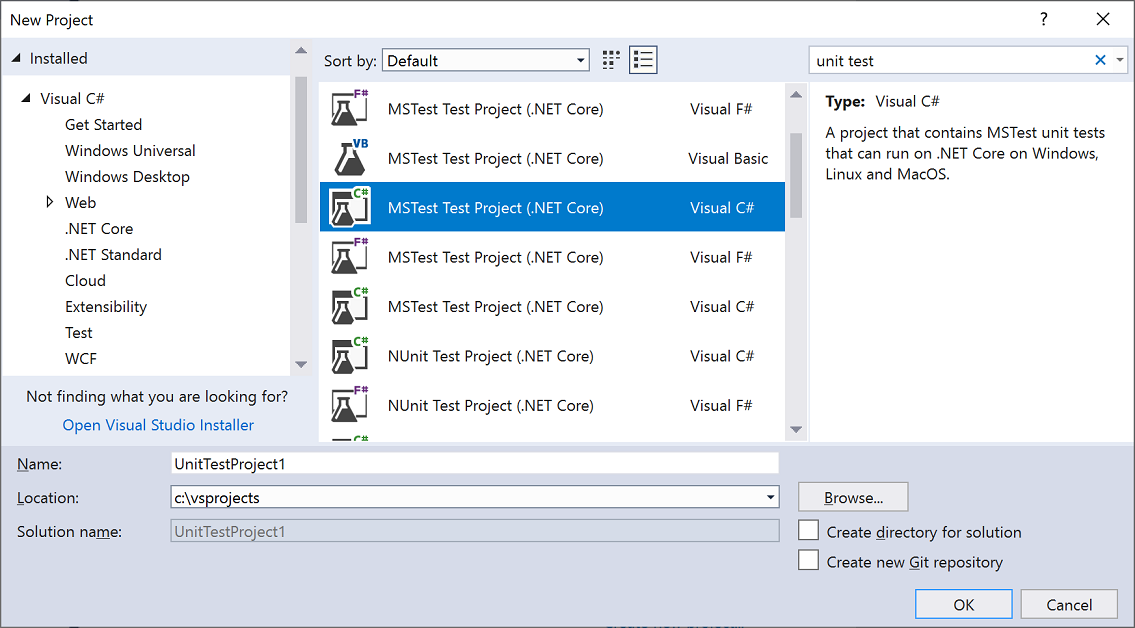Click the template list scroll down arrow

tap(796, 430)
